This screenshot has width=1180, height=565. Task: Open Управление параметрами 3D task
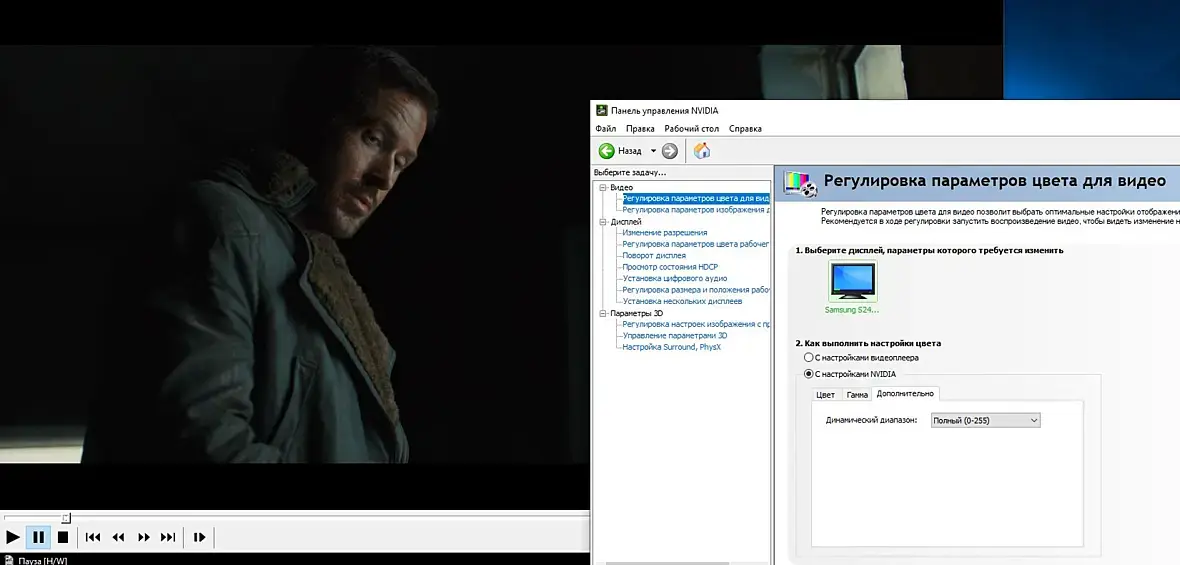point(675,336)
